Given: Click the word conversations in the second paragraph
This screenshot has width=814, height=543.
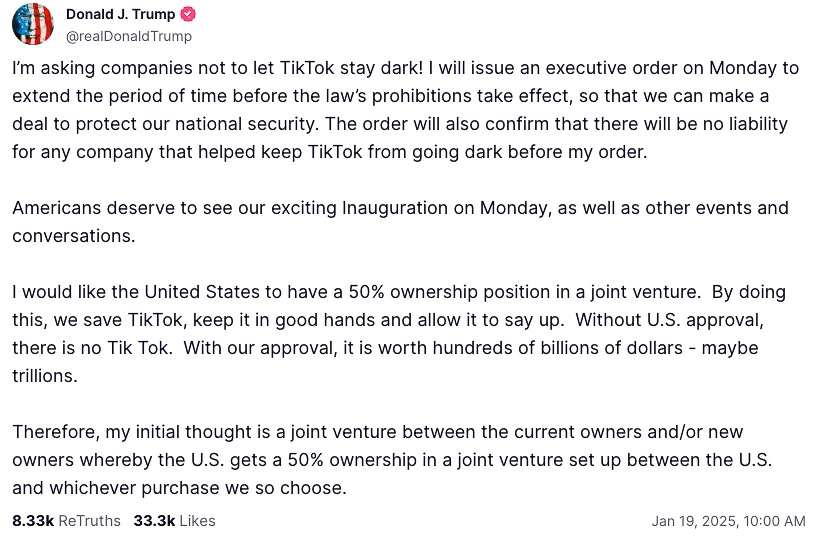Looking at the screenshot, I should pos(73,236).
